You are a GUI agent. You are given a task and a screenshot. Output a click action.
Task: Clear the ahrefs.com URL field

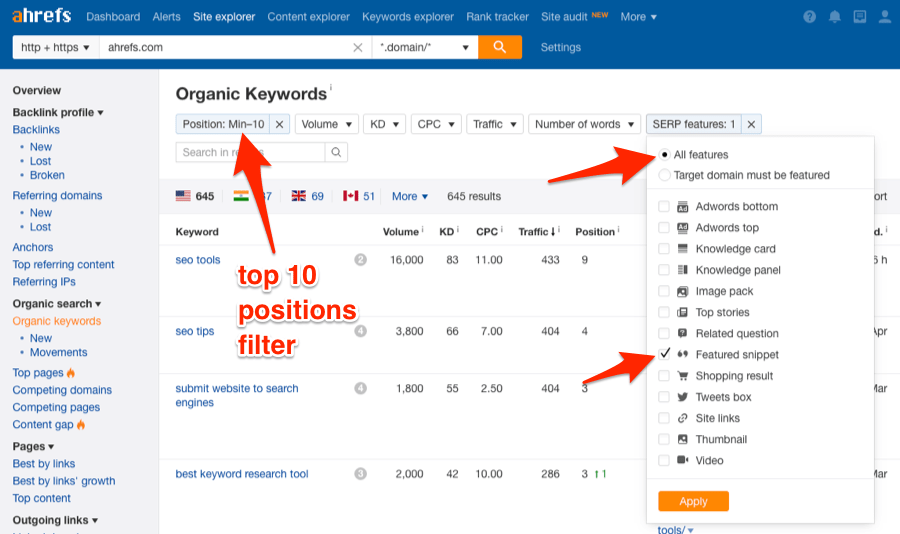[x=358, y=48]
